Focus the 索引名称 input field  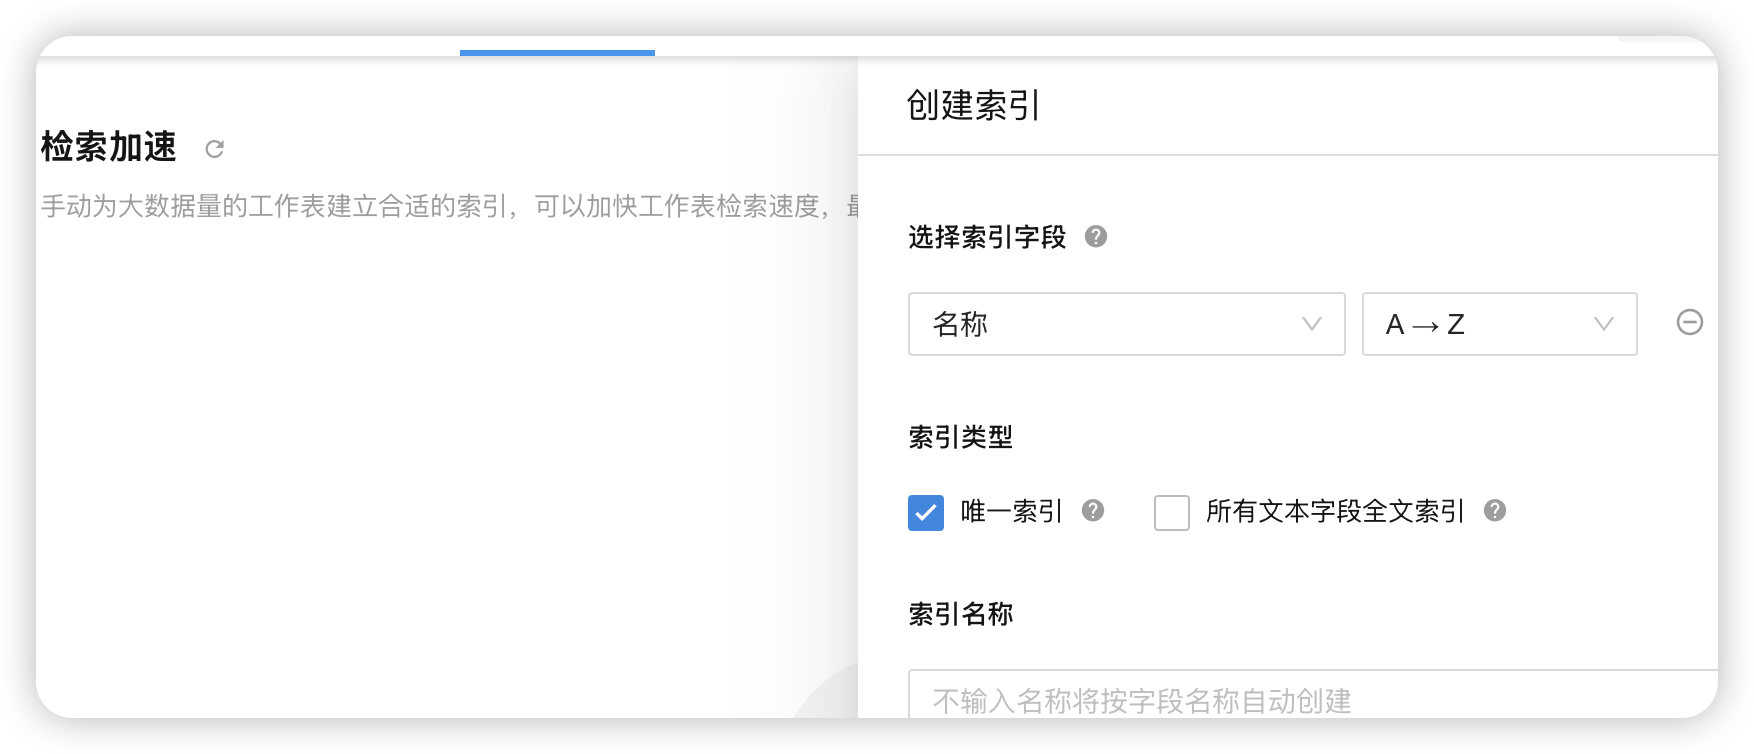coord(1313,695)
